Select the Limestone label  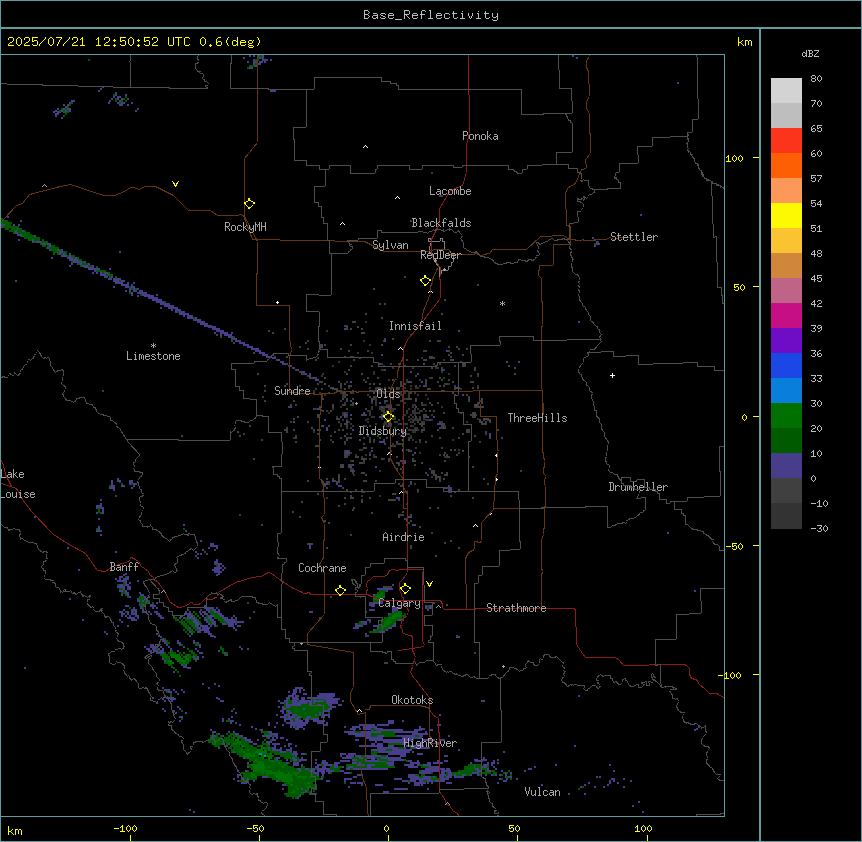click(x=153, y=356)
